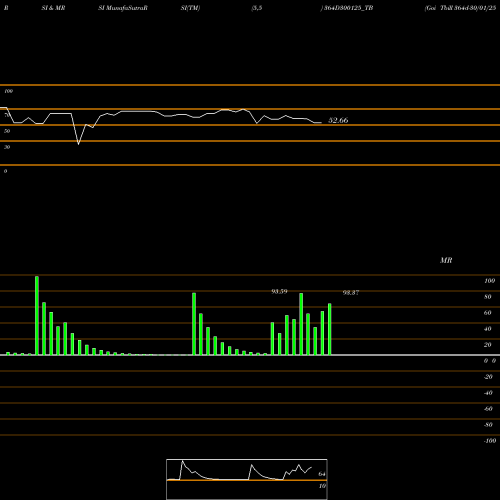Click the 80 label on MR right axis
The height and width of the screenshot is (500, 500).
pyautogui.click(x=488, y=297)
